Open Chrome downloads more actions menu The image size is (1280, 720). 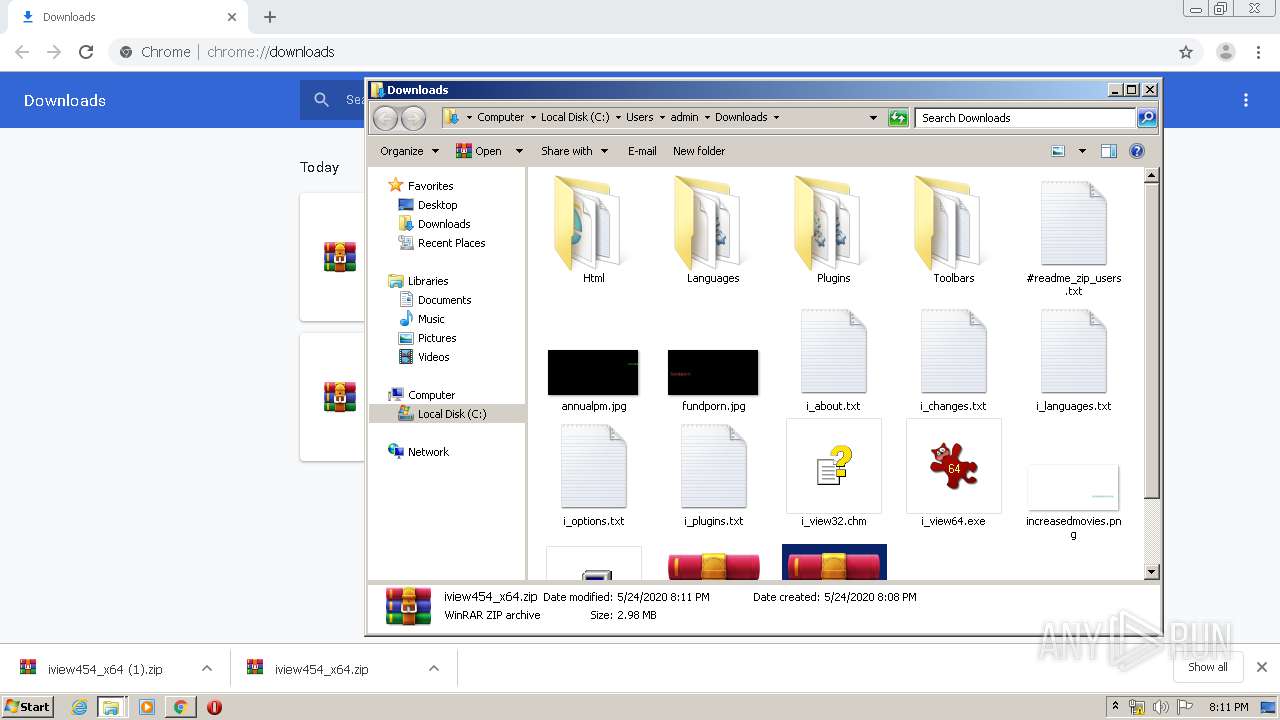point(1246,100)
